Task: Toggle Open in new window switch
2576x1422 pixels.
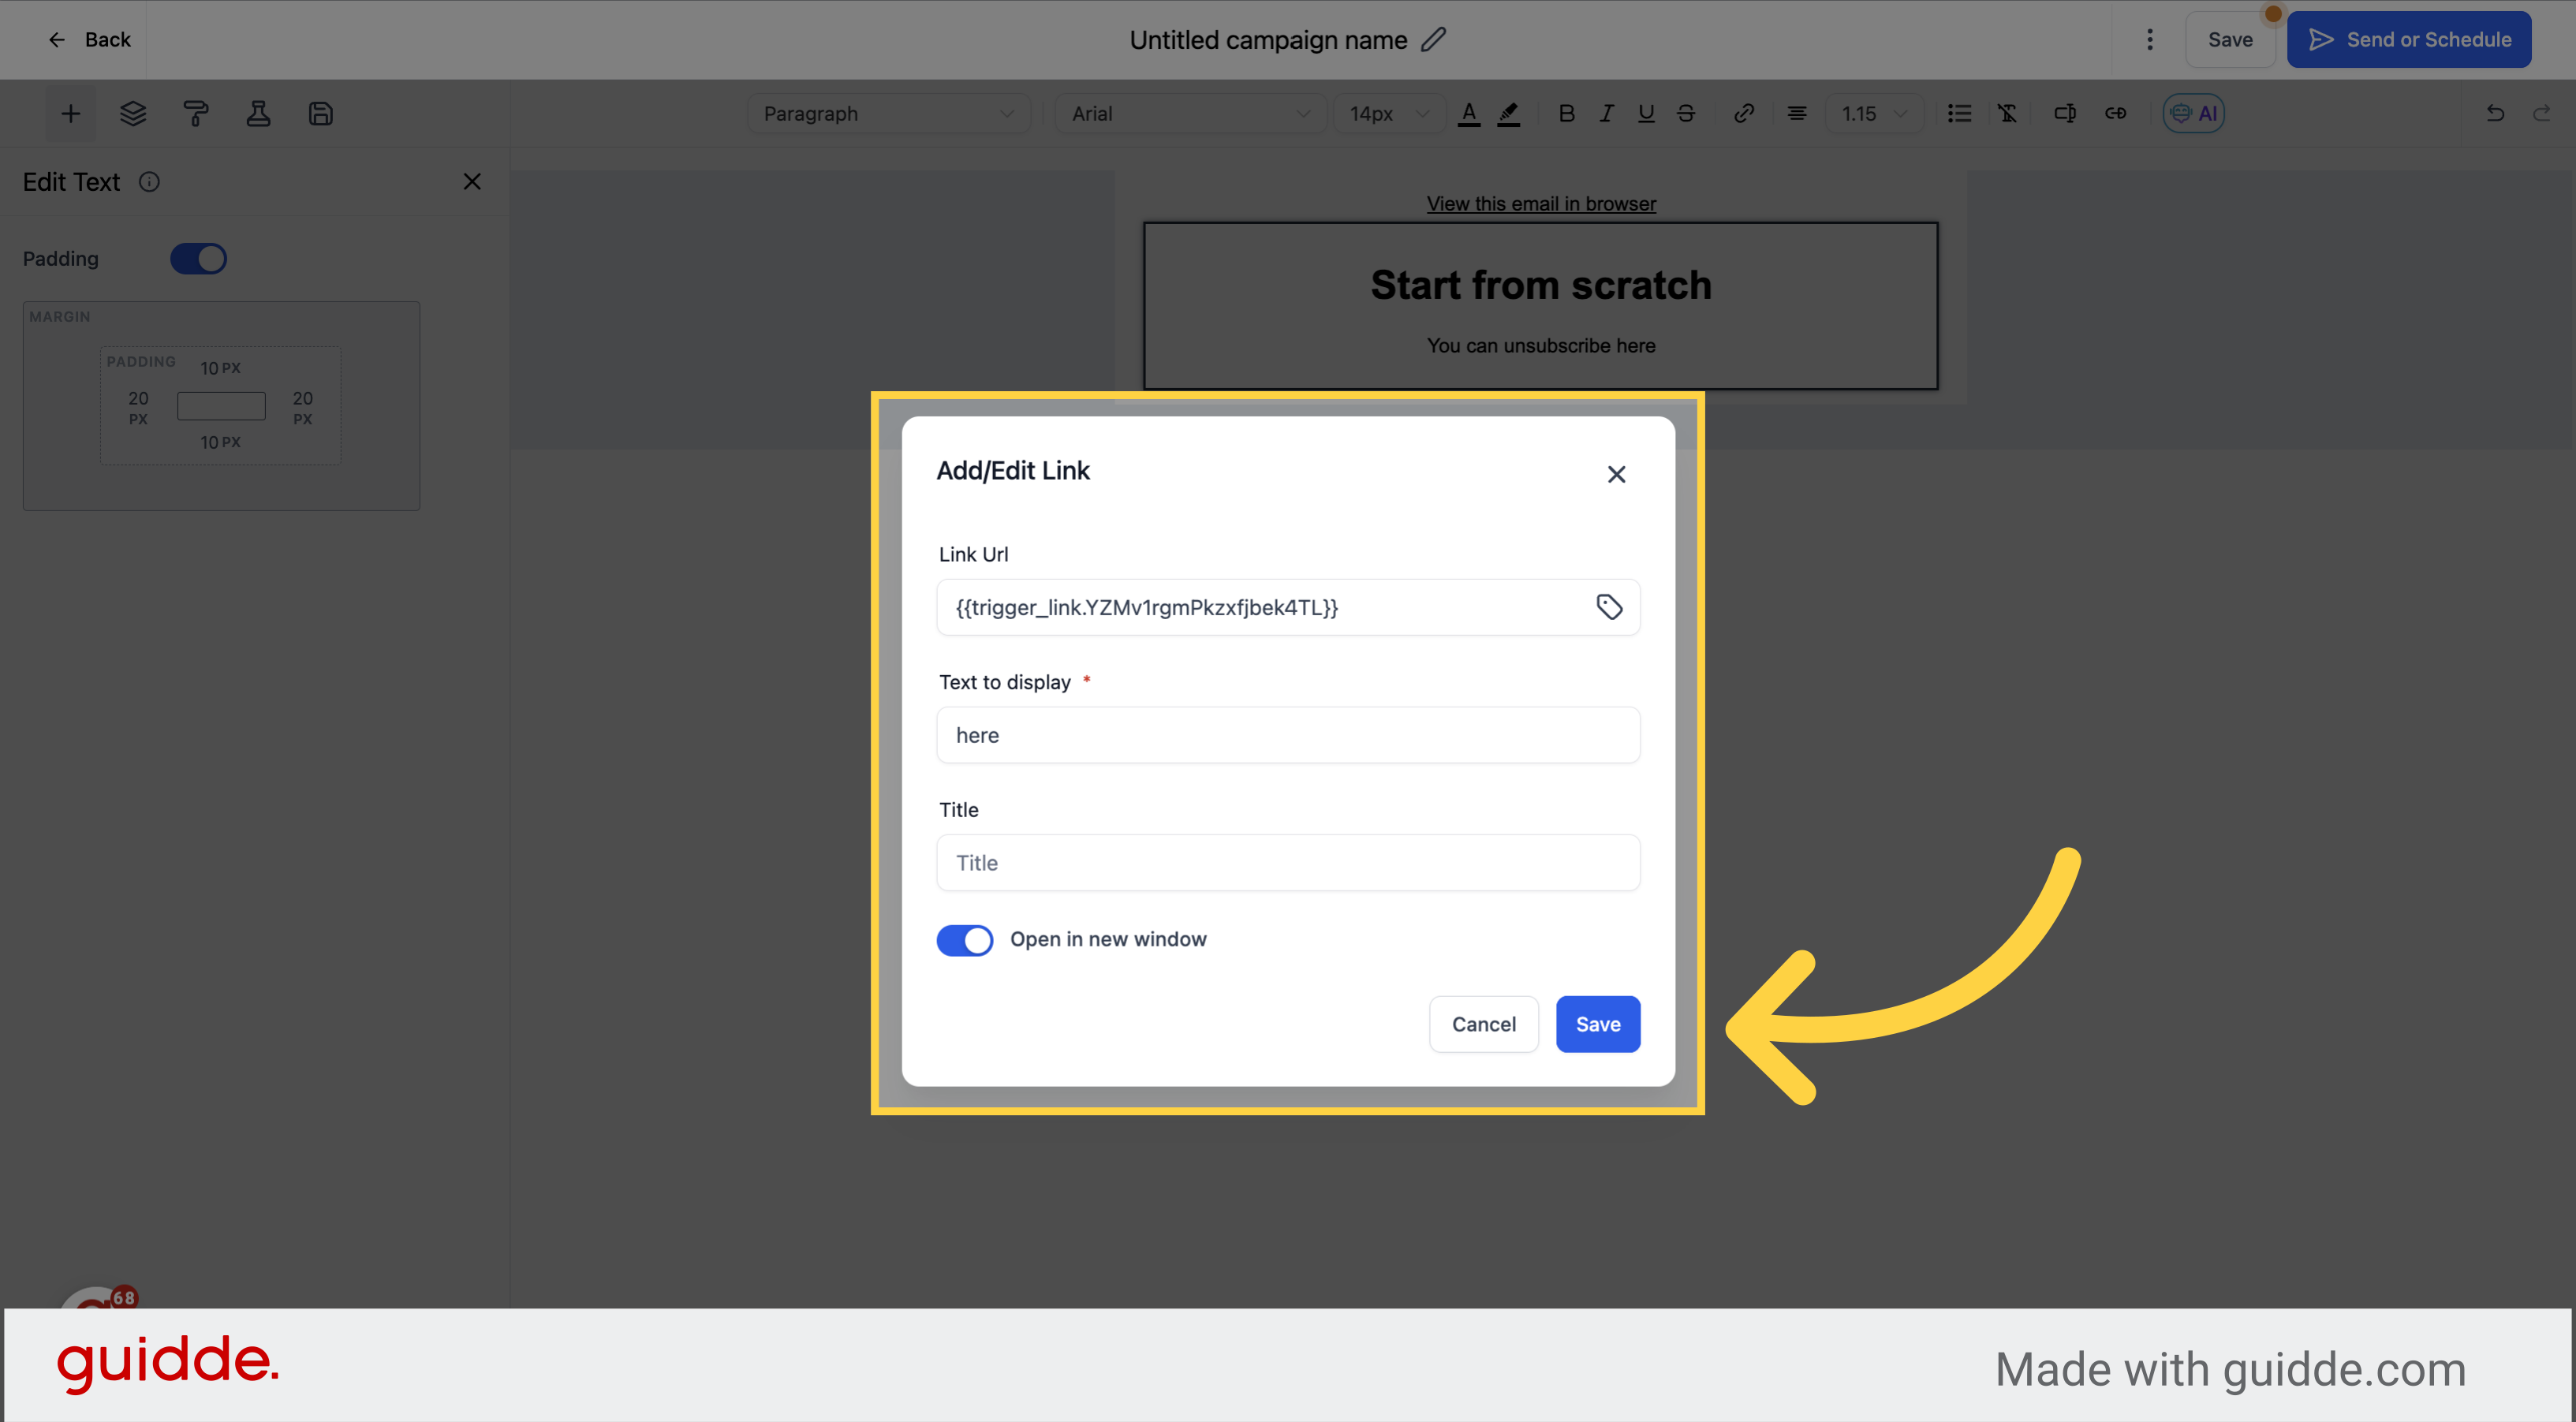Action: [965, 940]
